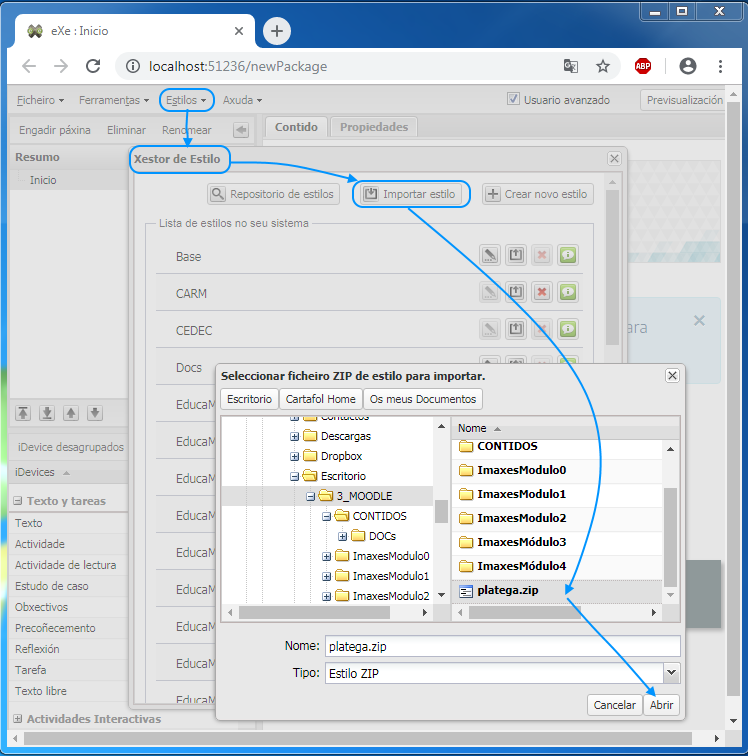Open the Ferramentas menu
This screenshot has width=748, height=756.
pyautogui.click(x=113, y=100)
